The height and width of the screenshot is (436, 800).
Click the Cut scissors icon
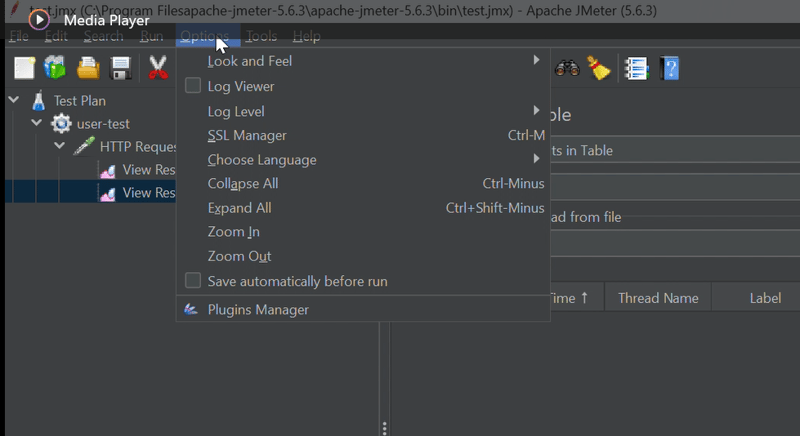tap(158, 68)
